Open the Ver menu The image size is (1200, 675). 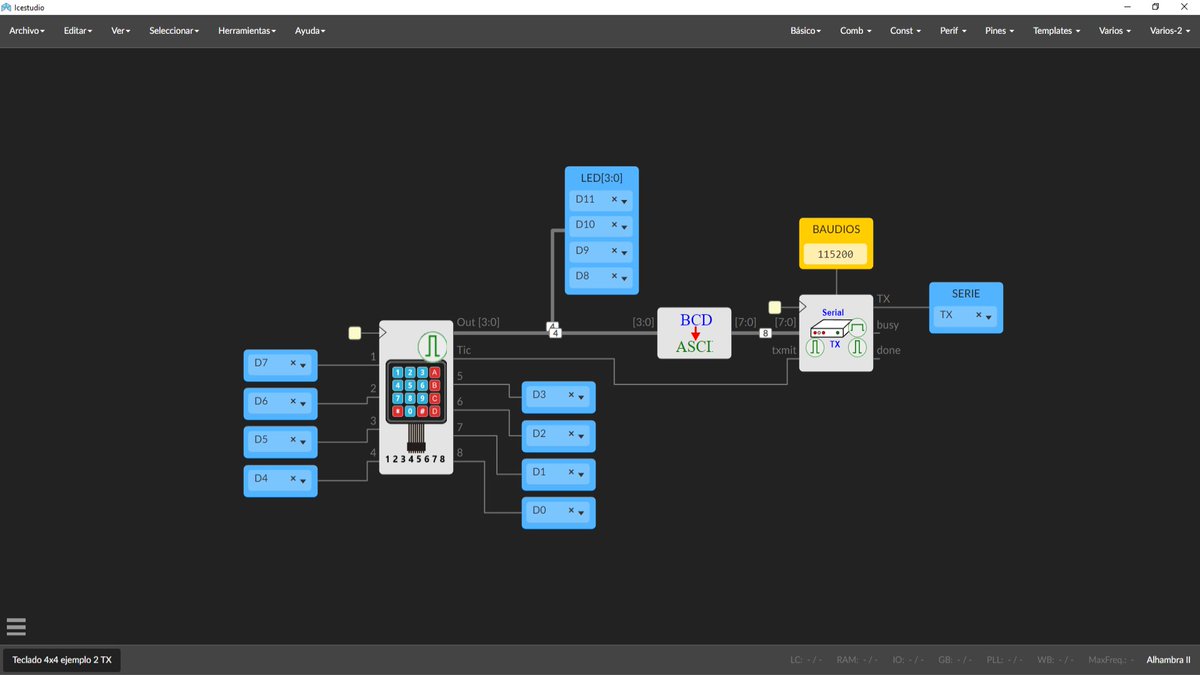click(121, 31)
